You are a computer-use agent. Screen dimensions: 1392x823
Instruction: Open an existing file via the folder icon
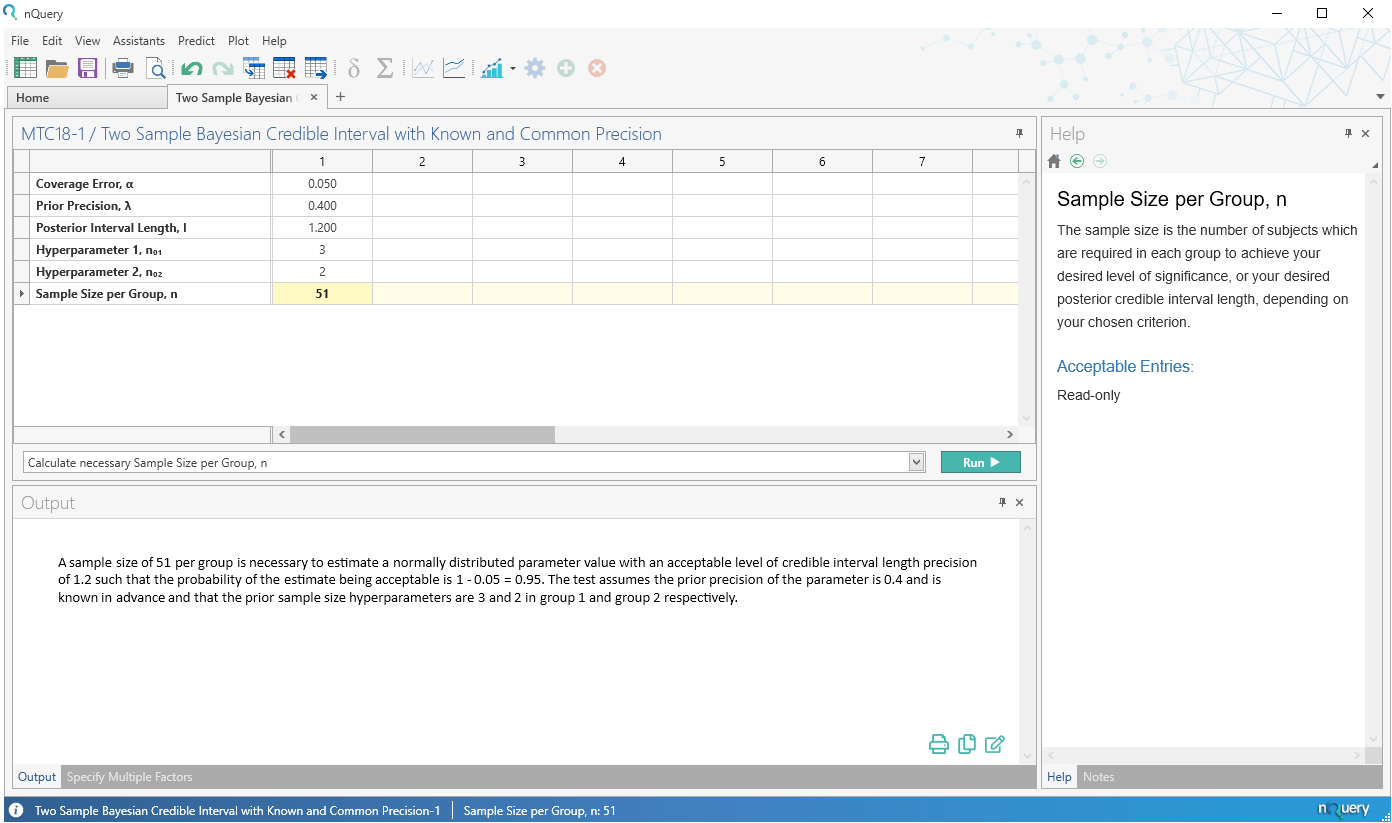click(56, 68)
